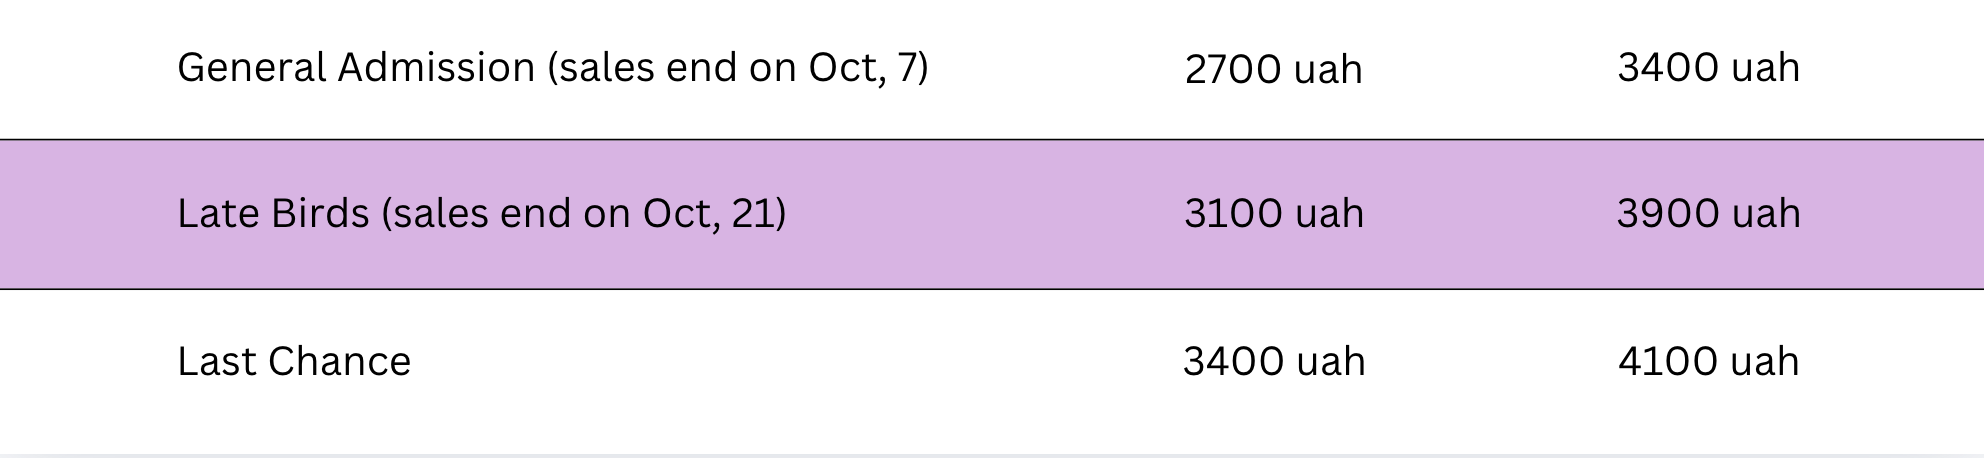Select the 3900 uah price
Screen dimensions: 1984x458
point(1708,213)
